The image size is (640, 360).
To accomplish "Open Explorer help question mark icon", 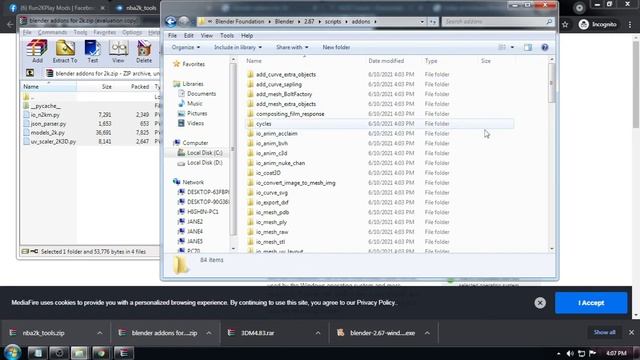I will (x=544, y=47).
